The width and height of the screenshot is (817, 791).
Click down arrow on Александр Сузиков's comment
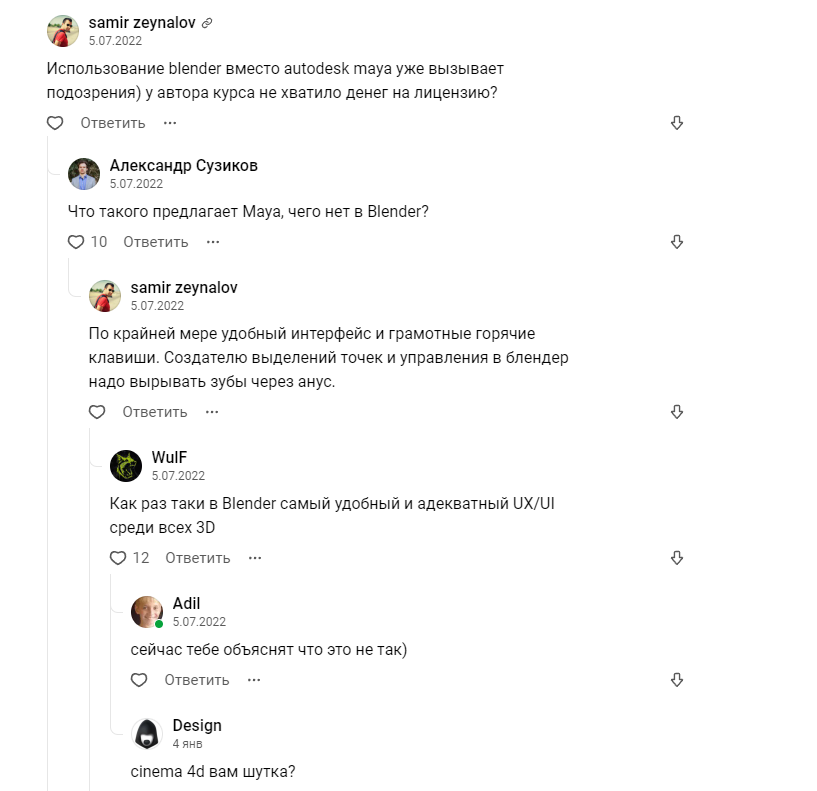point(676,242)
